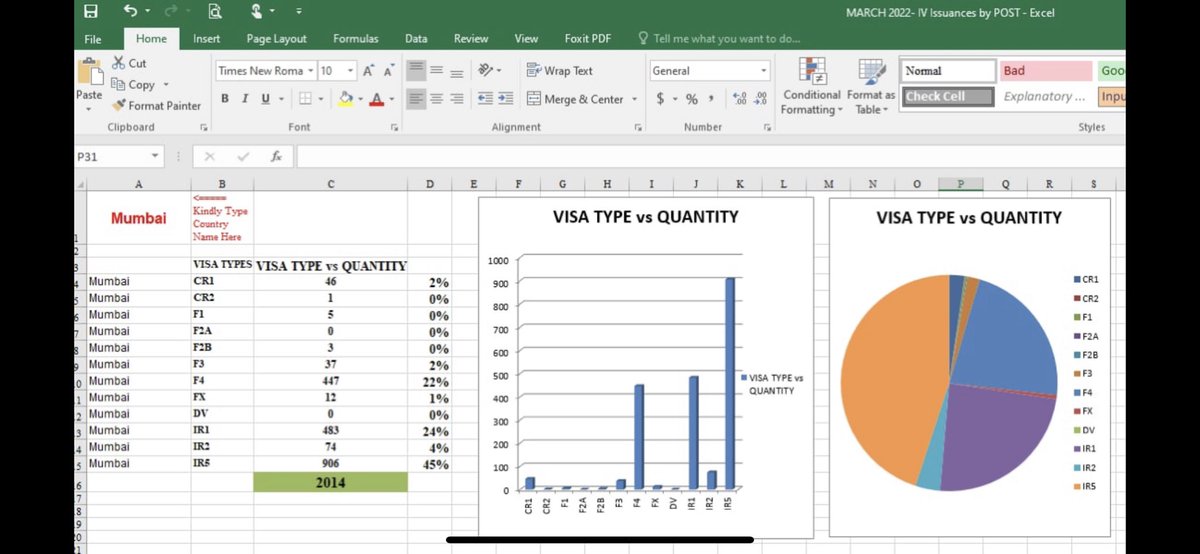Viewport: 1200px width, 554px height.
Task: Click the Enter checkmark in formula bar
Action: pyautogui.click(x=242, y=157)
